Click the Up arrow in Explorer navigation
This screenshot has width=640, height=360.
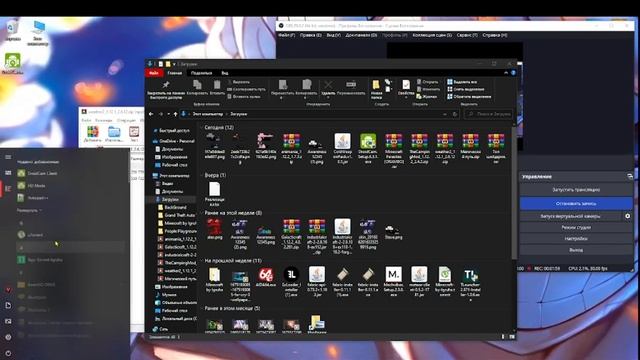coord(176,114)
